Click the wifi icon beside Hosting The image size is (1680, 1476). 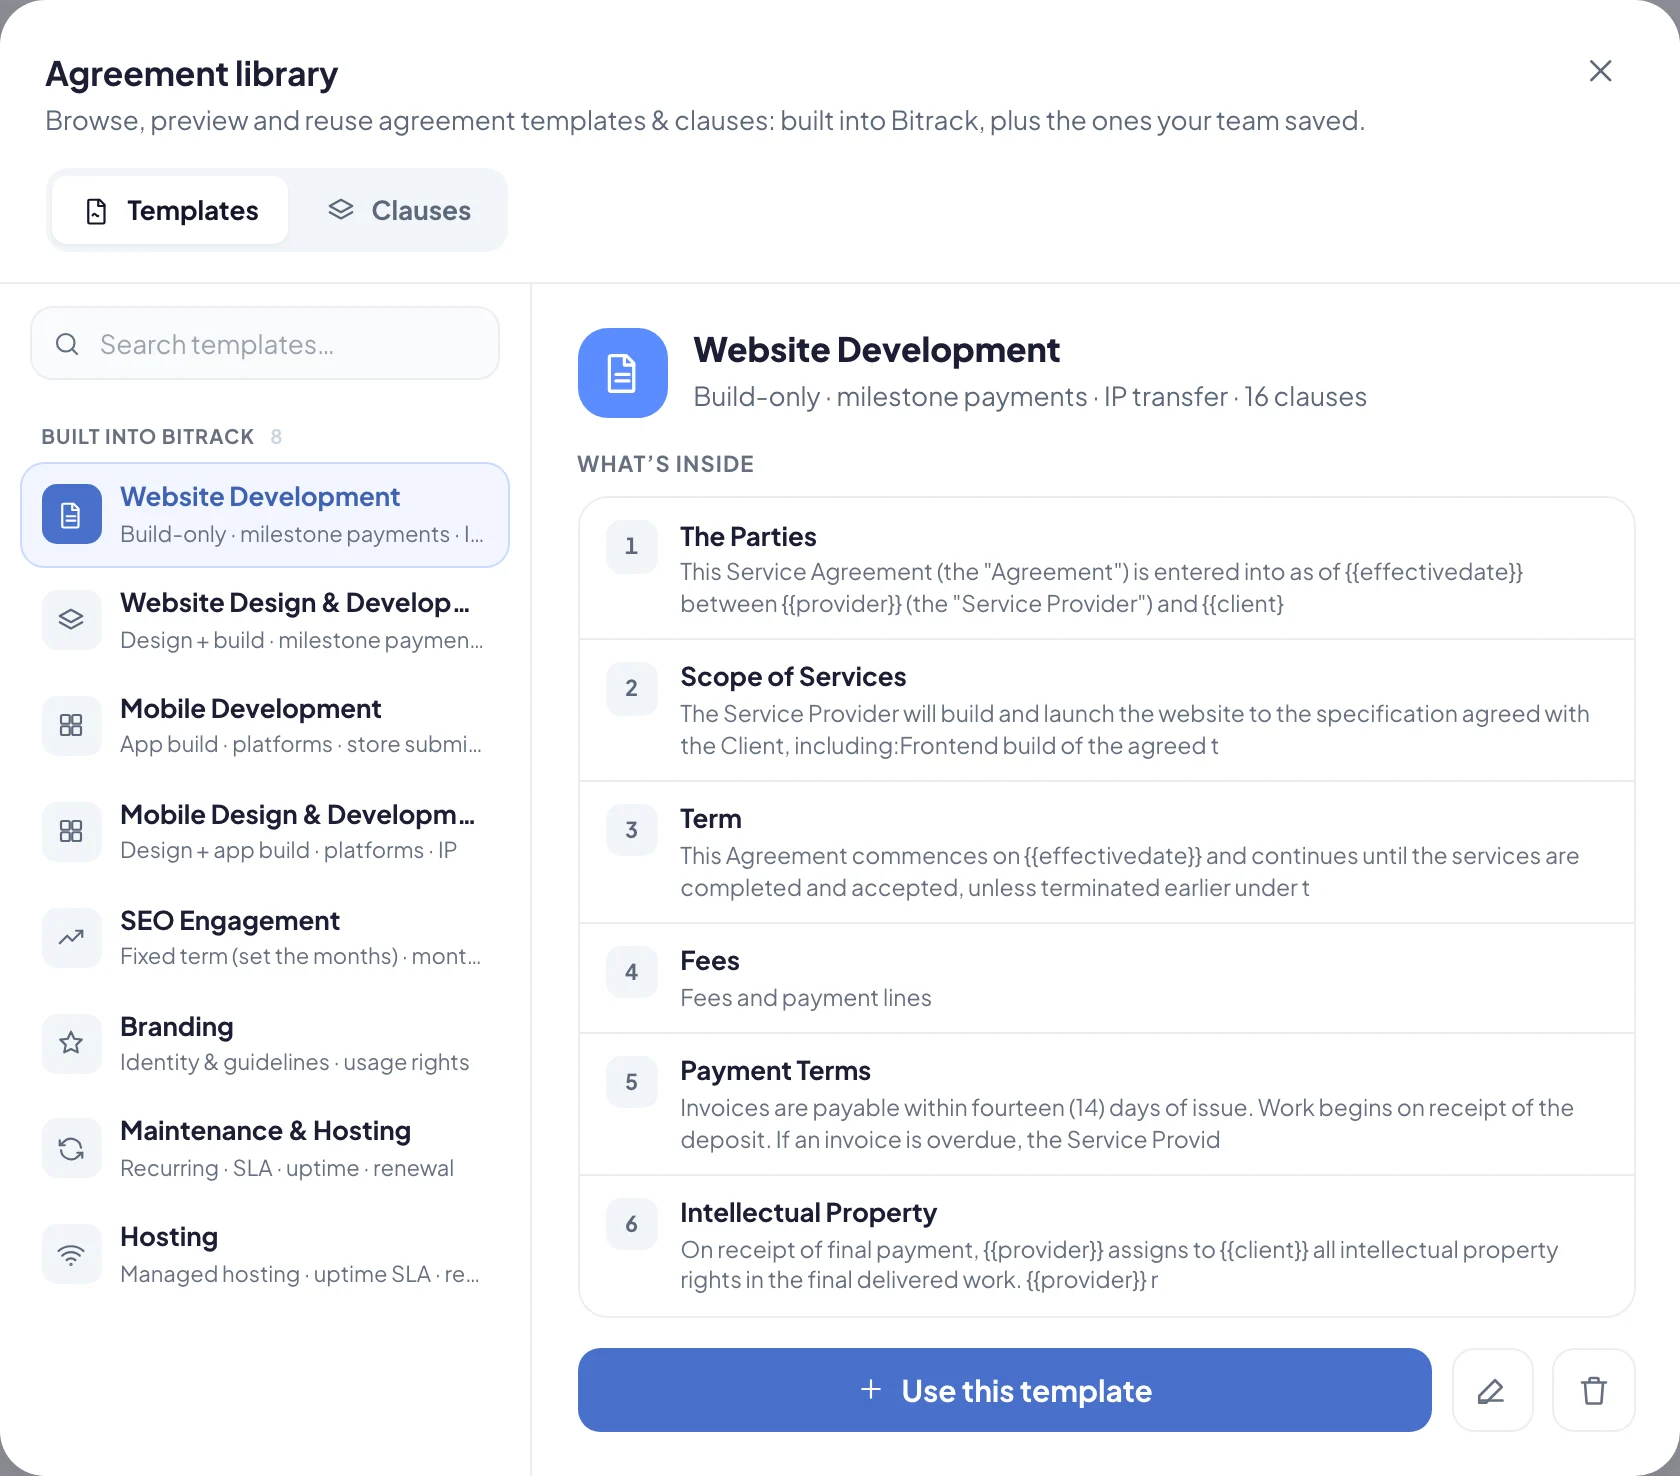click(x=72, y=1254)
